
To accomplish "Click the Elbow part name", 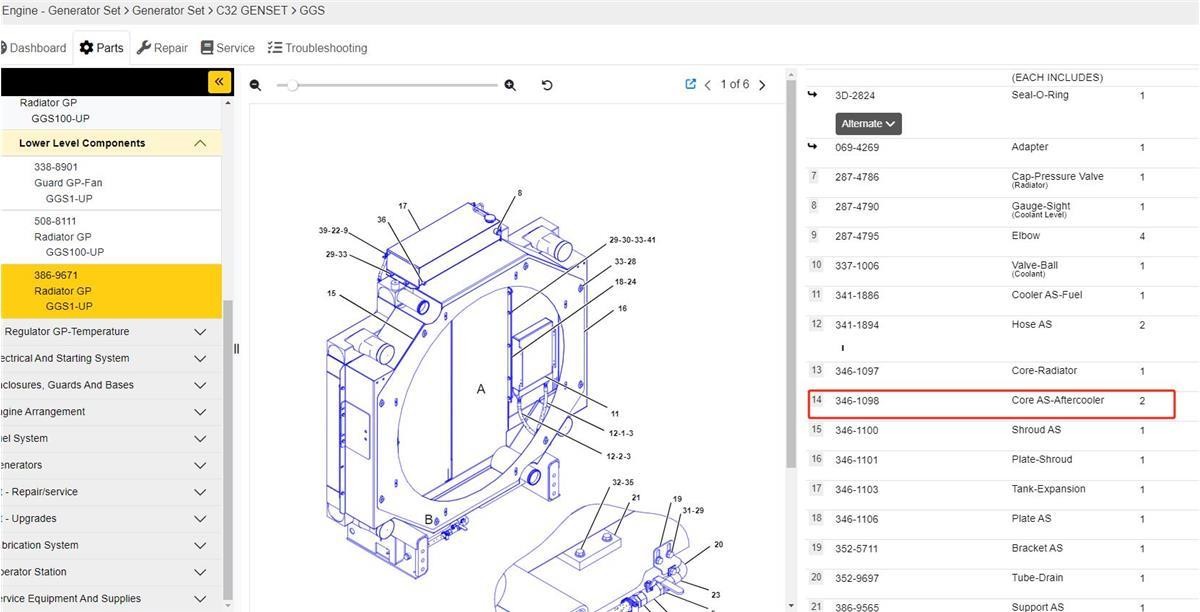I will tap(1026, 236).
